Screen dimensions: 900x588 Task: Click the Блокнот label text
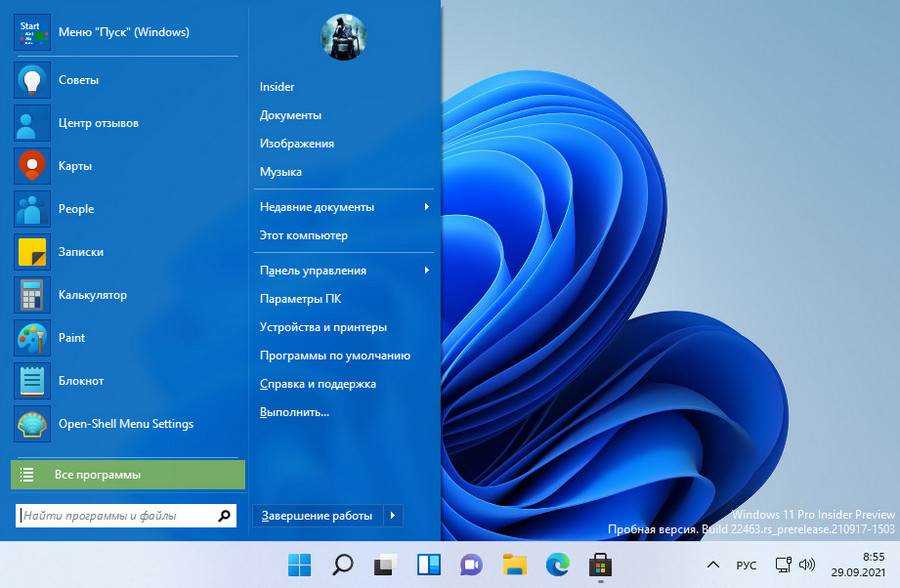81,381
